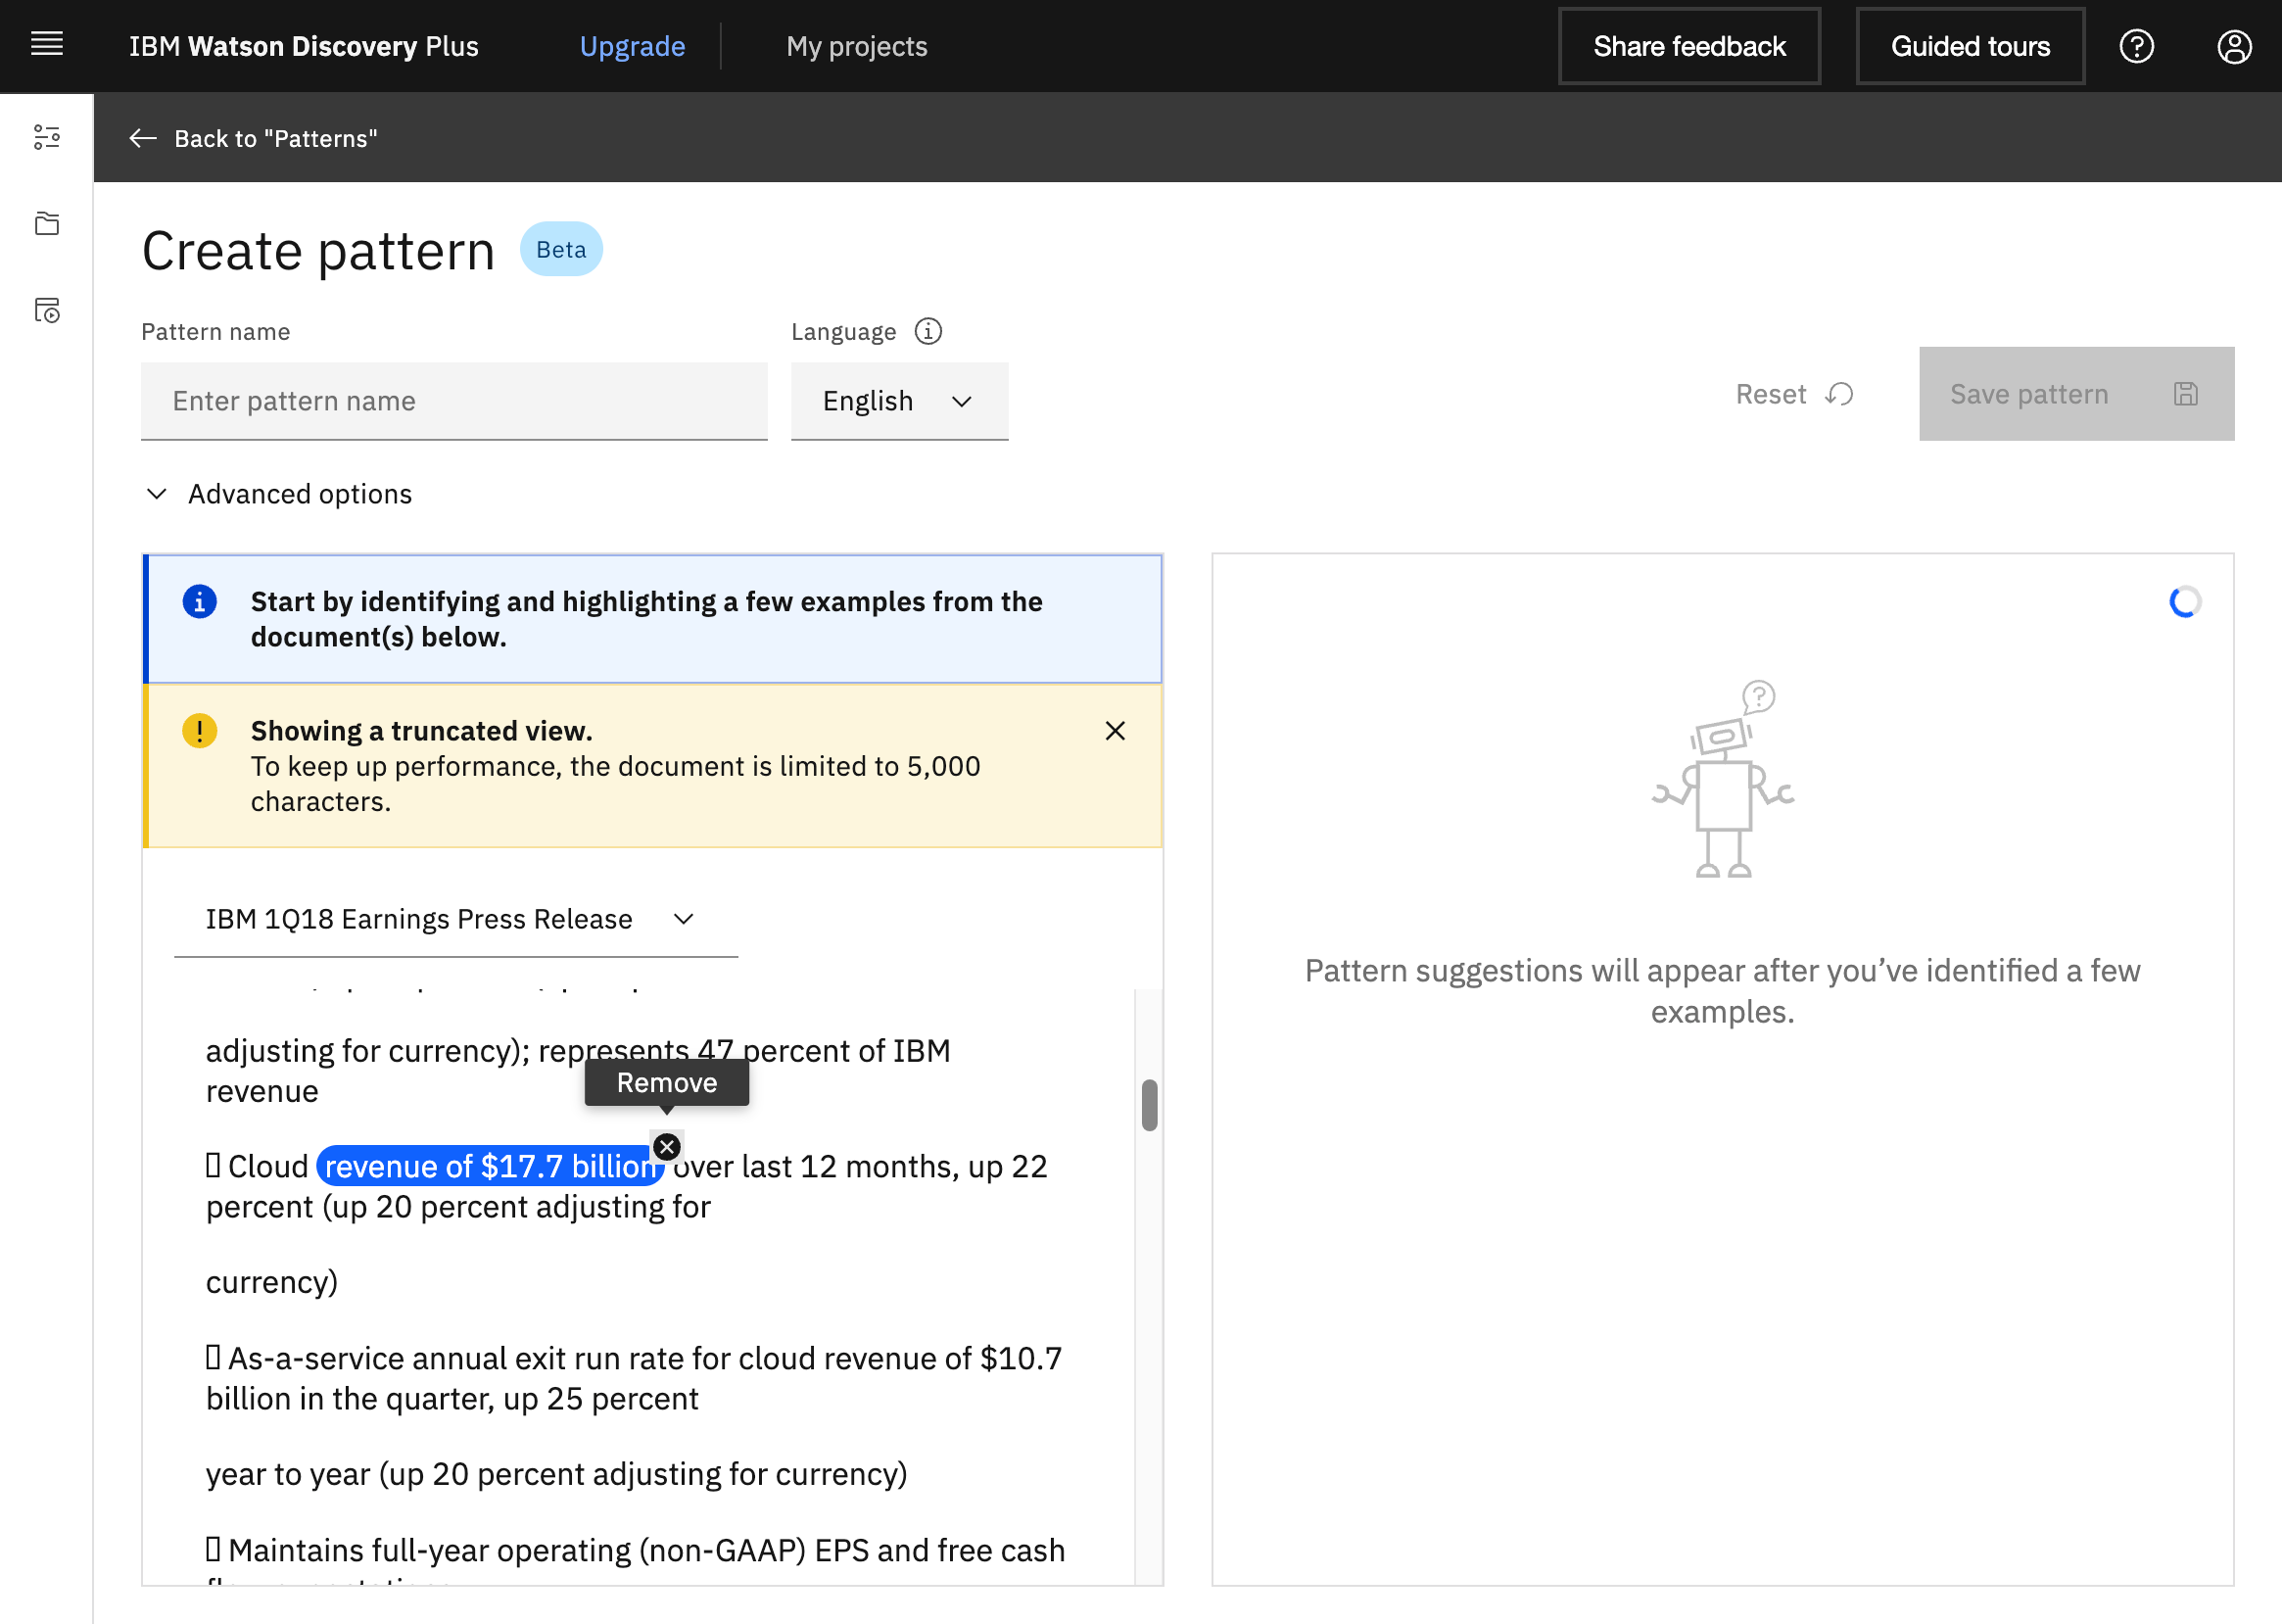
Task: Click the Pattern name input field
Action: click(x=454, y=401)
